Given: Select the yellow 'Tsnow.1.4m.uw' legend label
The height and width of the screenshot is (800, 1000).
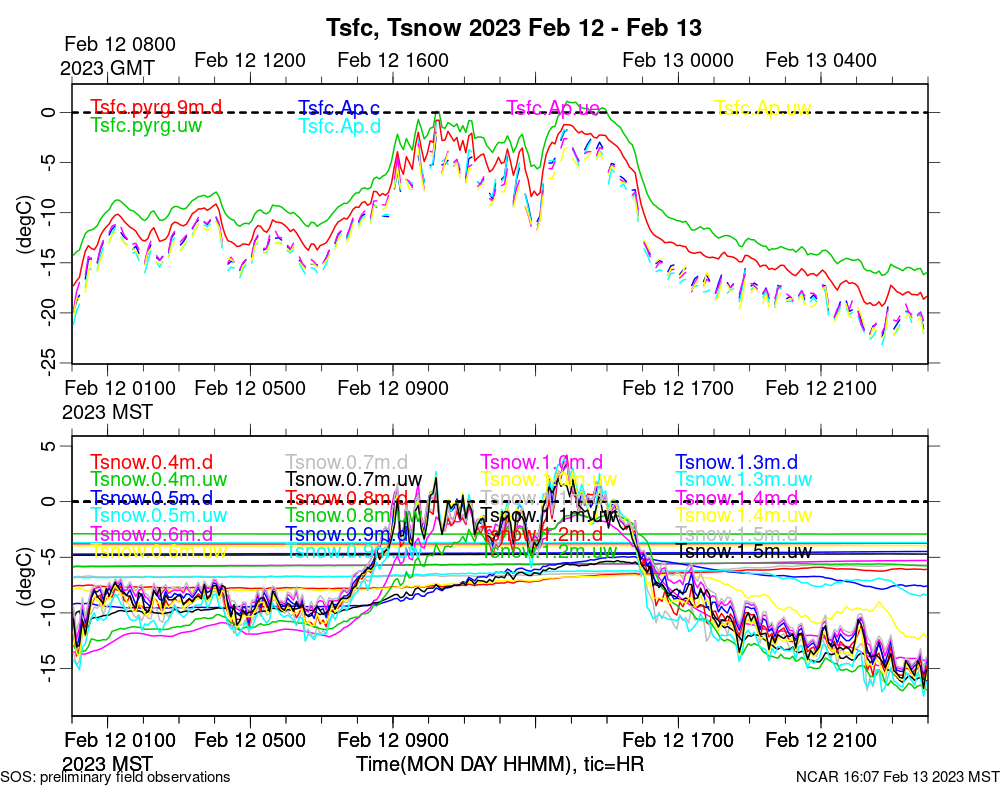Looking at the screenshot, I should [x=744, y=515].
